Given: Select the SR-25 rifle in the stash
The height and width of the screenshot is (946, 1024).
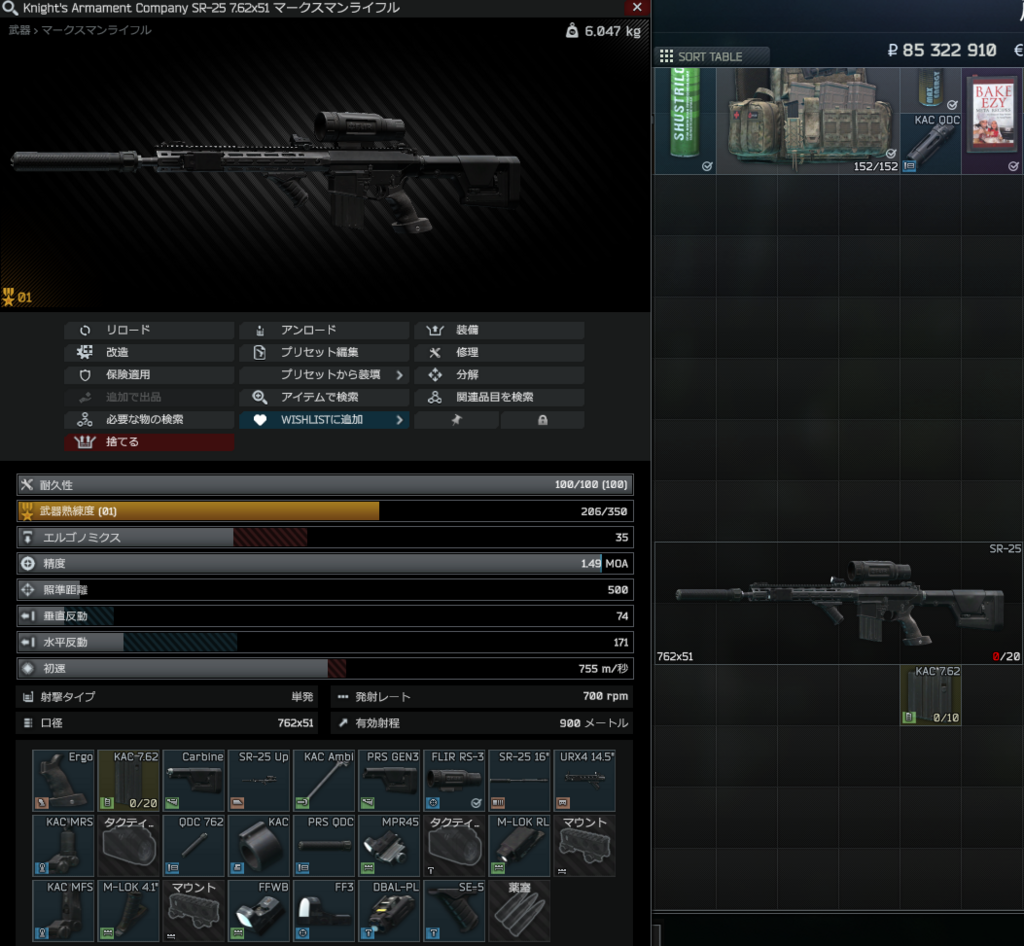Looking at the screenshot, I should [838, 603].
